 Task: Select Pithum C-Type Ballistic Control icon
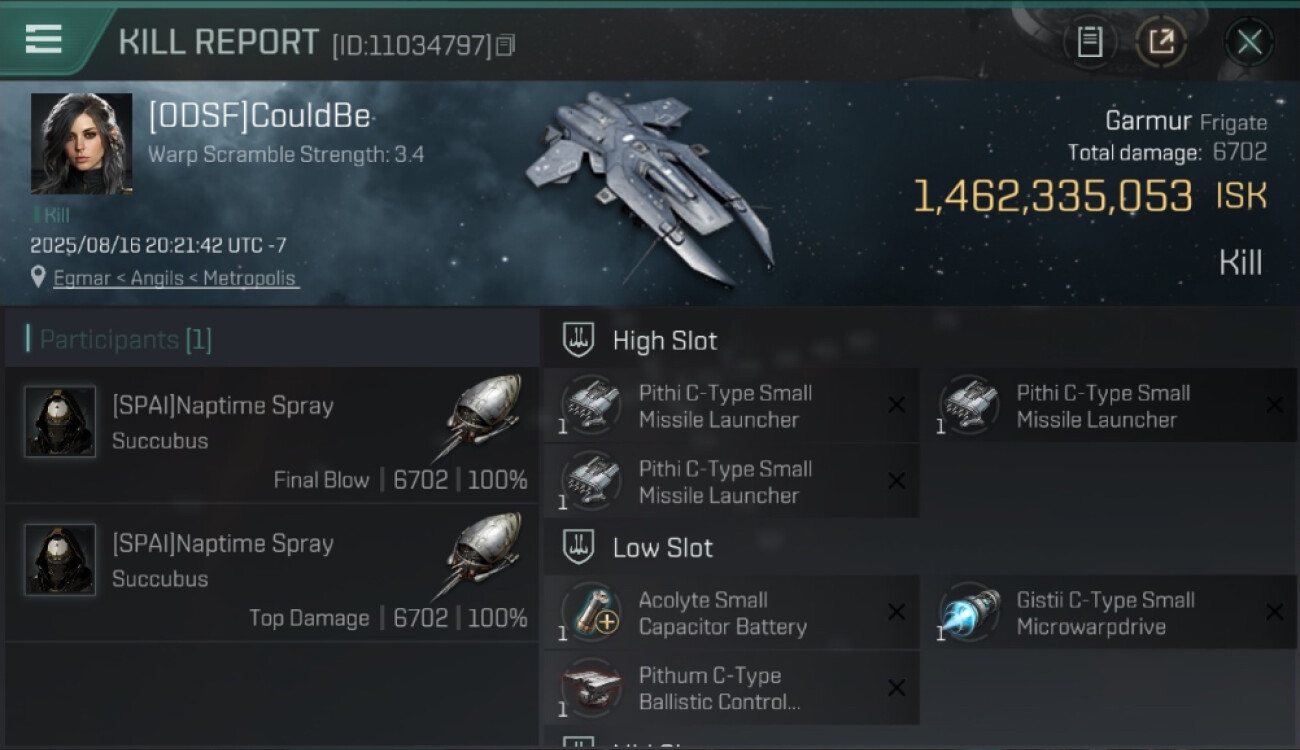point(591,688)
